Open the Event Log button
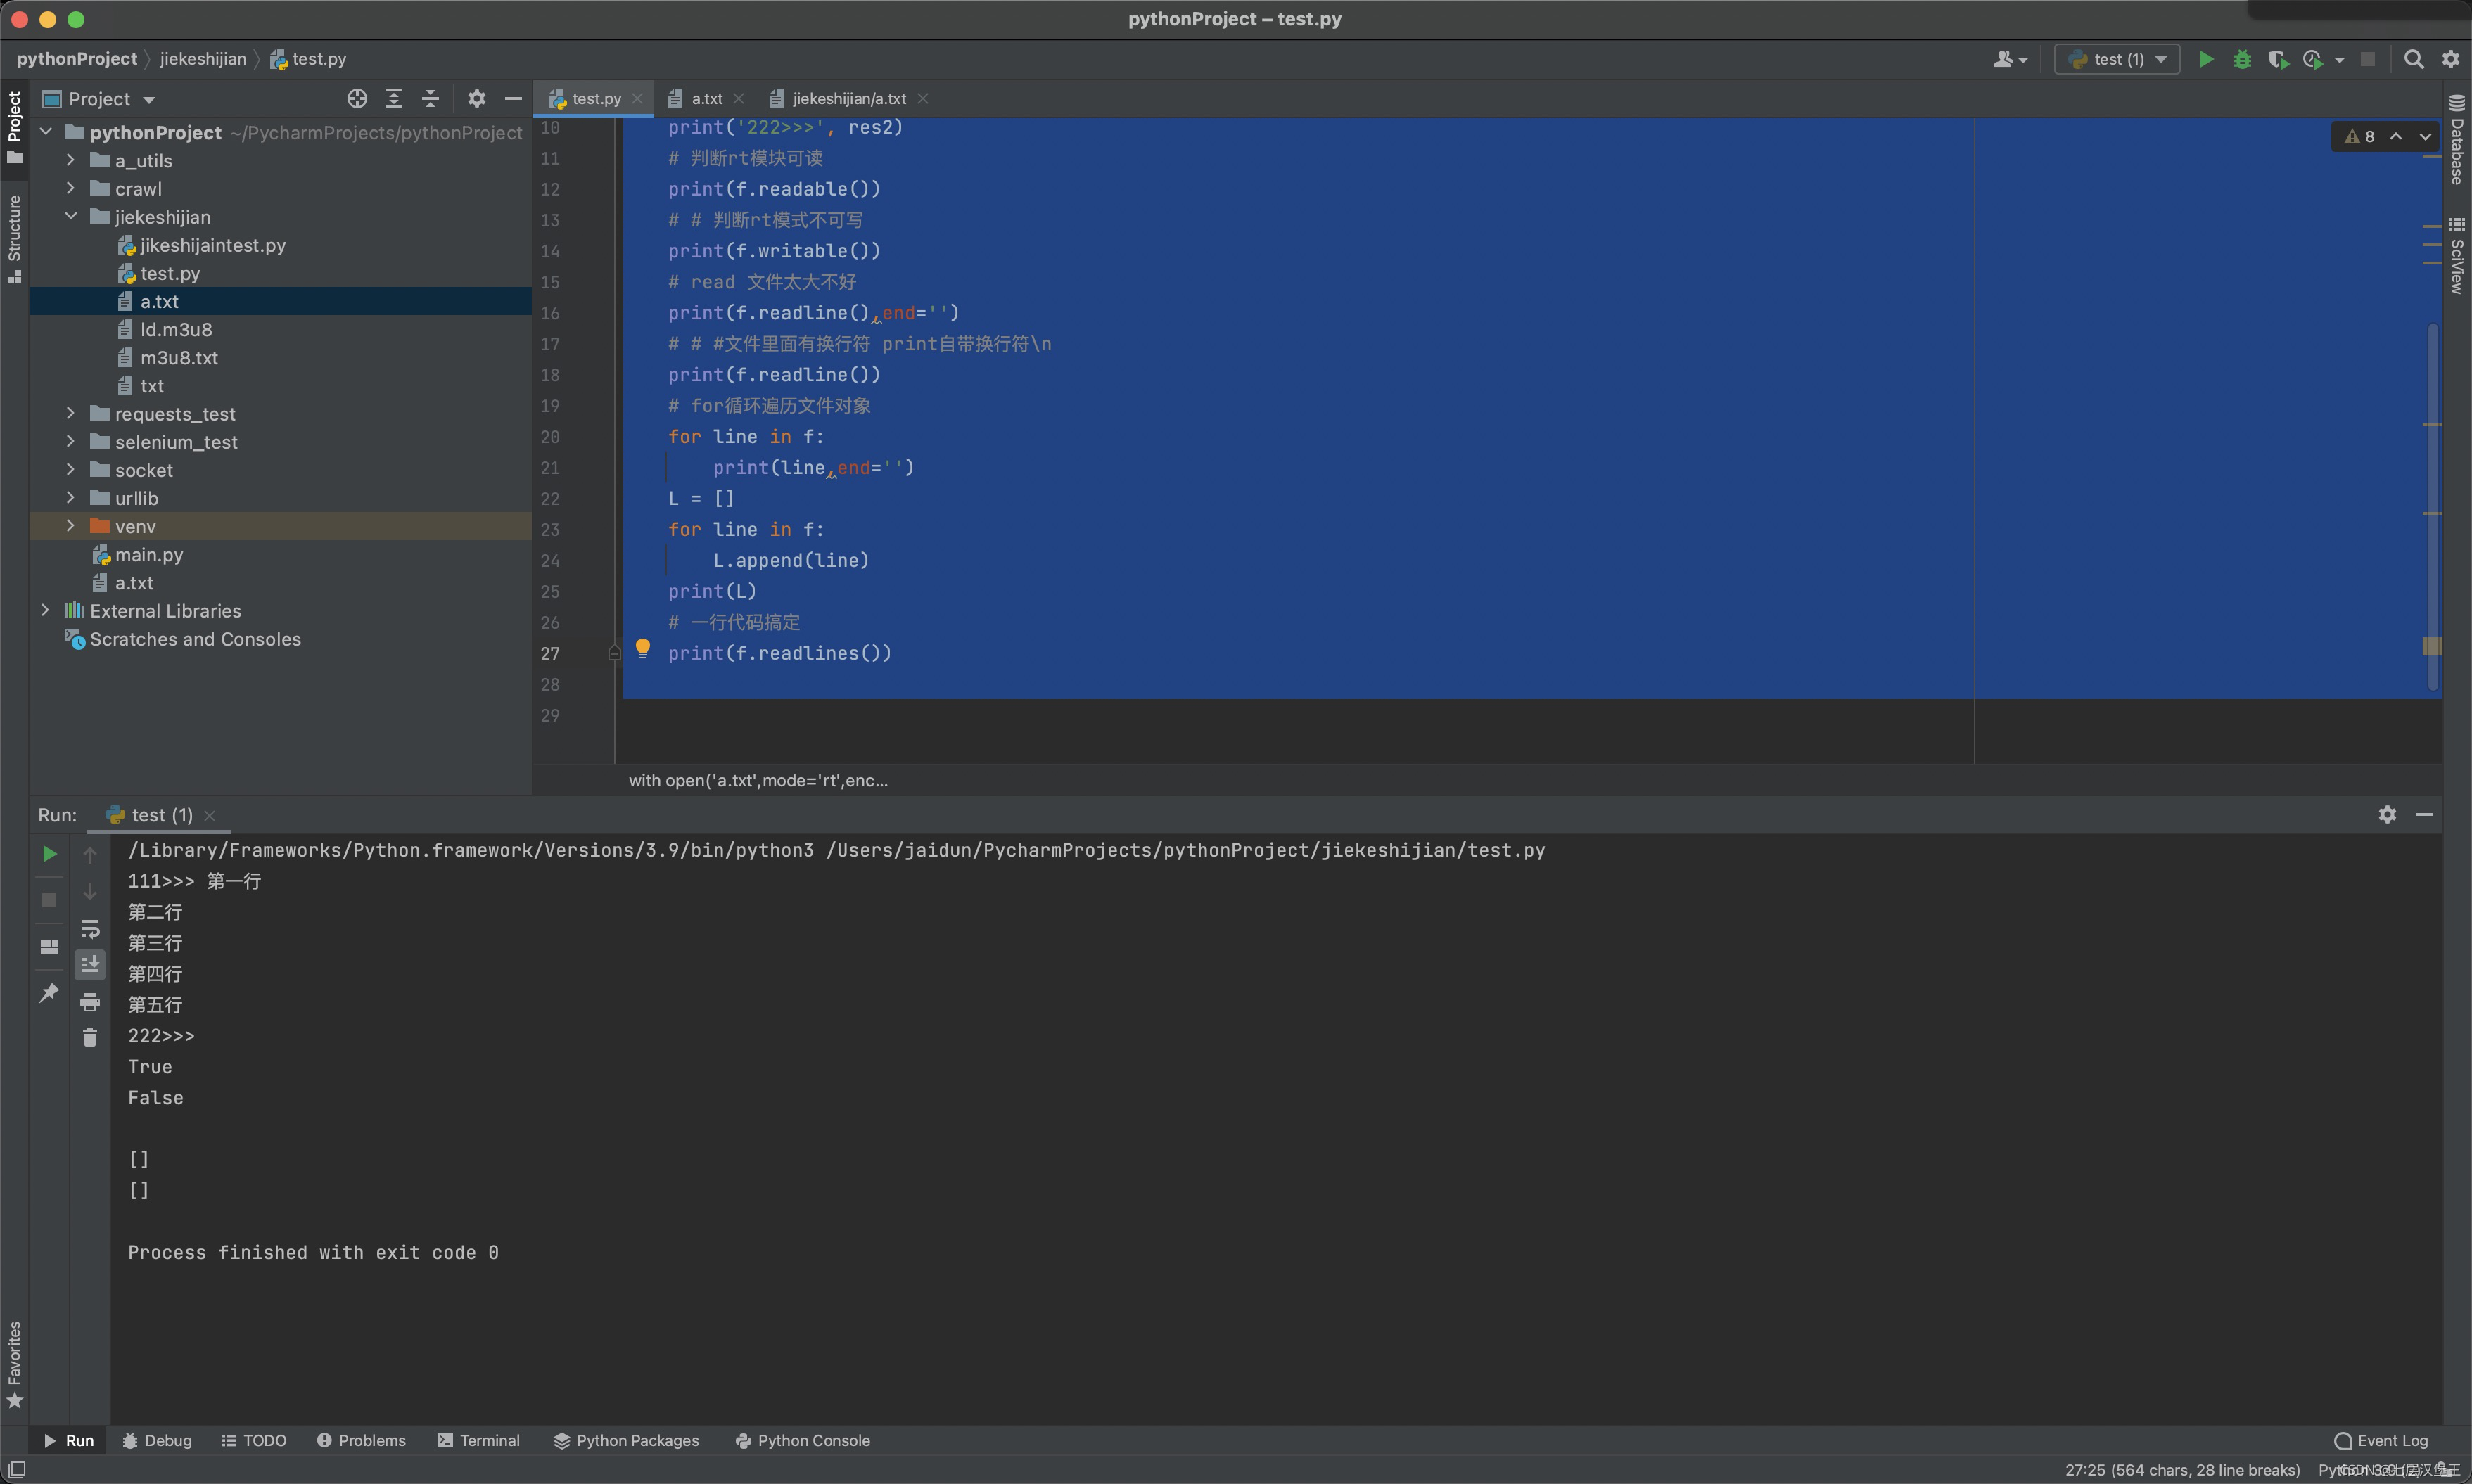This screenshot has height=1484, width=2472. (2381, 1440)
